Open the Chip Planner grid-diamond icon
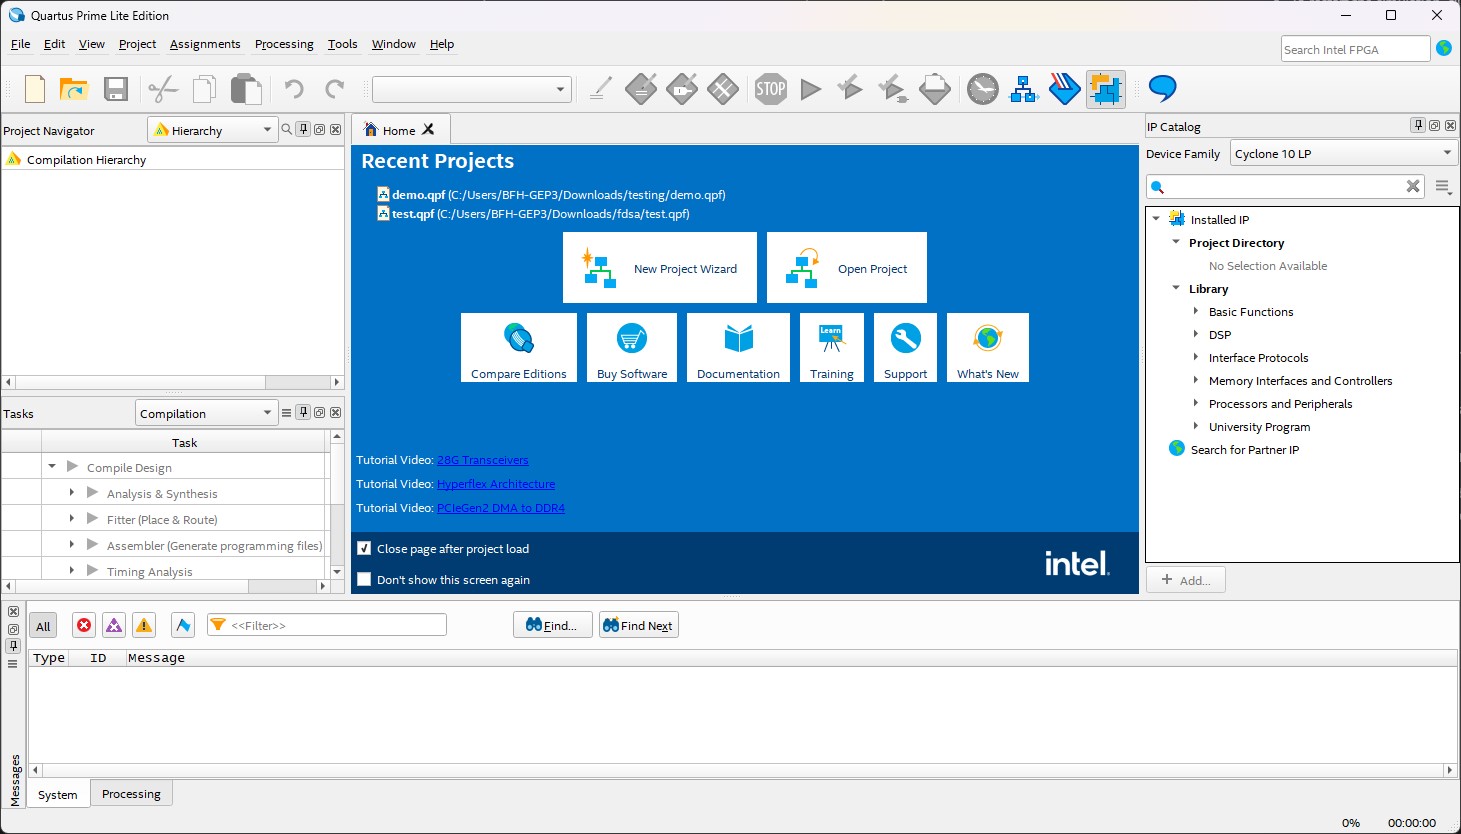Image resolution: width=1461 pixels, height=834 pixels. tap(723, 89)
